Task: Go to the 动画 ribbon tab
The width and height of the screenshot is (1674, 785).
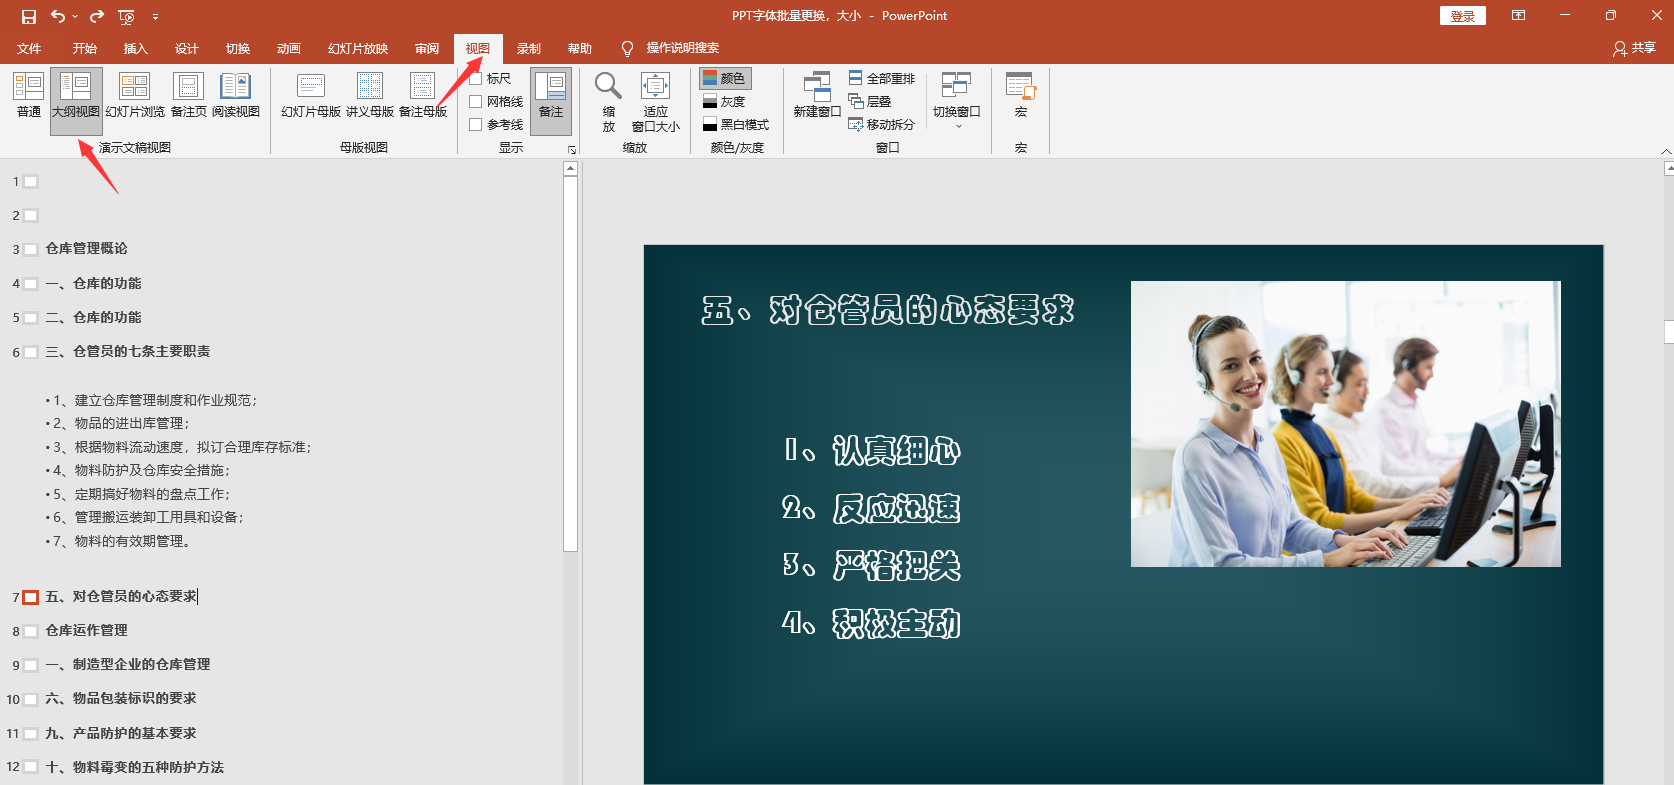Action: click(289, 48)
